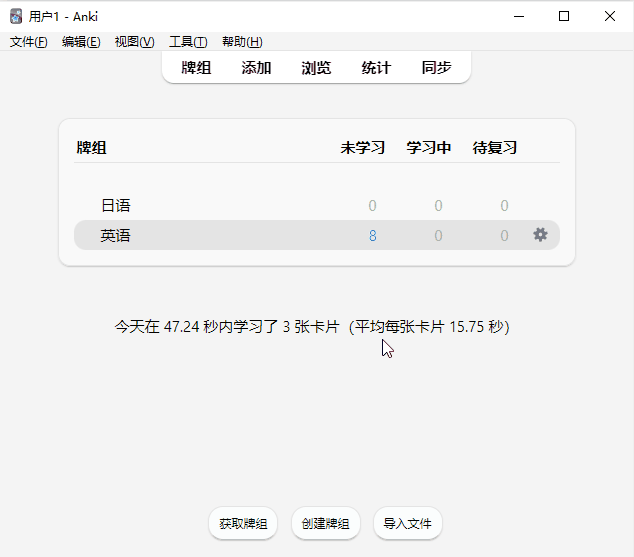Show 统计 statistics

click(376, 68)
